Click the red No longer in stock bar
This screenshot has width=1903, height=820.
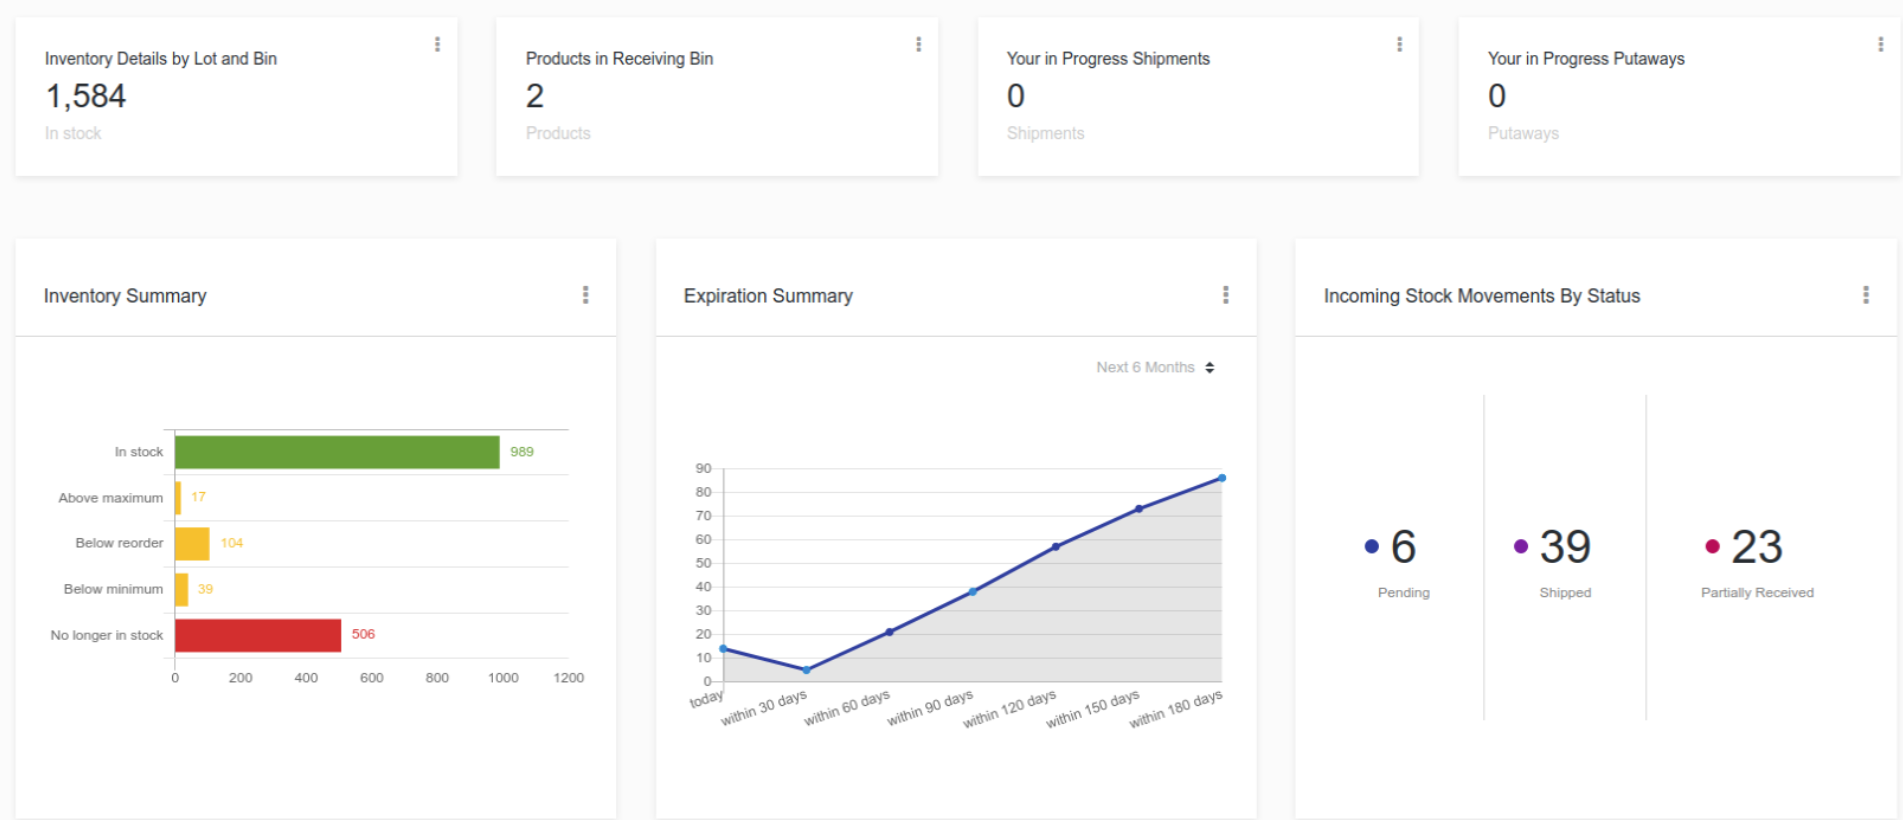(x=258, y=635)
